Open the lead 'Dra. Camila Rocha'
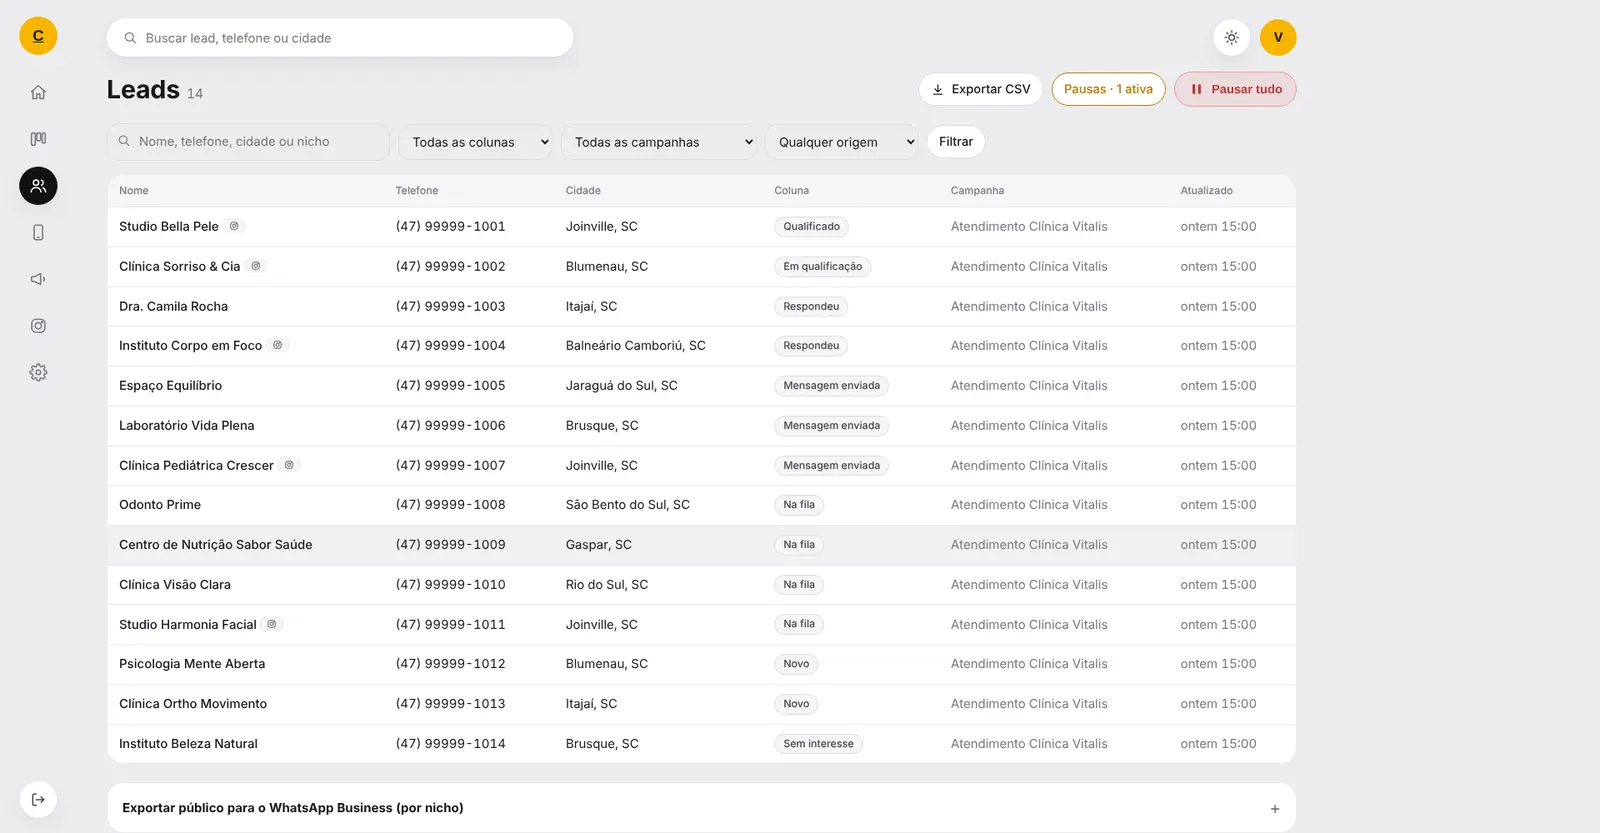Viewport: 1600px width, 833px height. coord(173,306)
